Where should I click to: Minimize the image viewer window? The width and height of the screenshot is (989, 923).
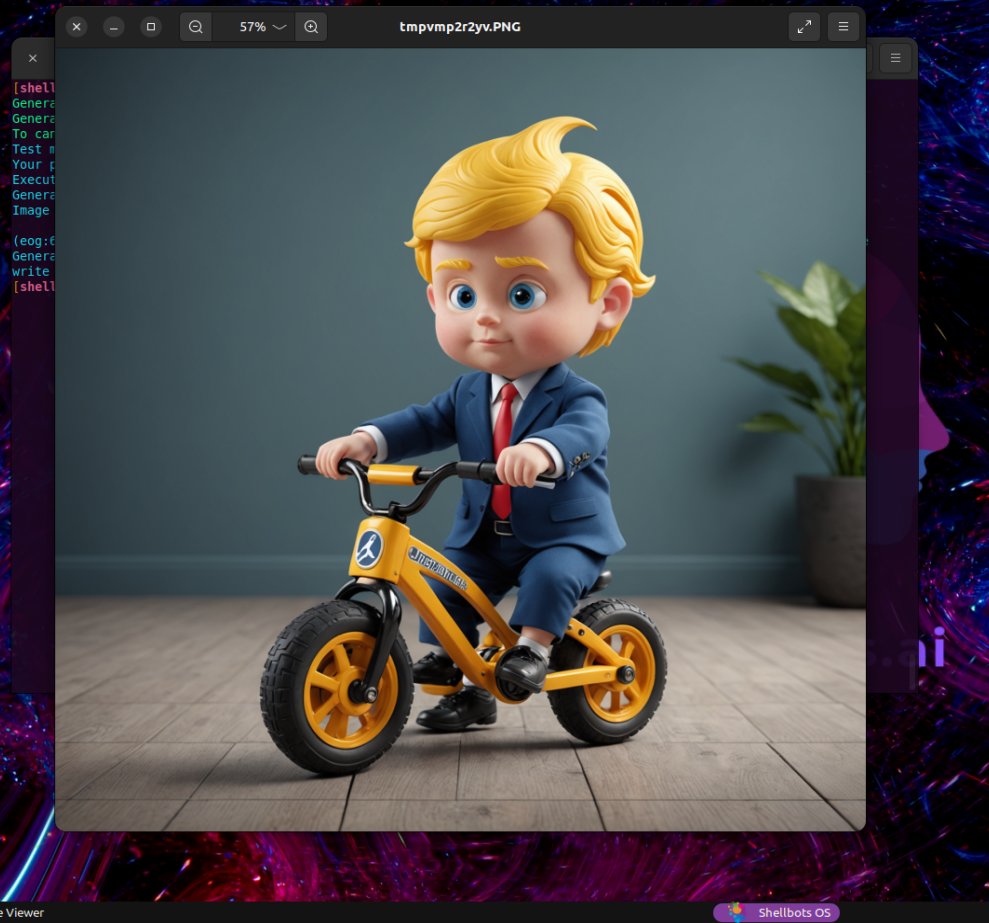114,27
